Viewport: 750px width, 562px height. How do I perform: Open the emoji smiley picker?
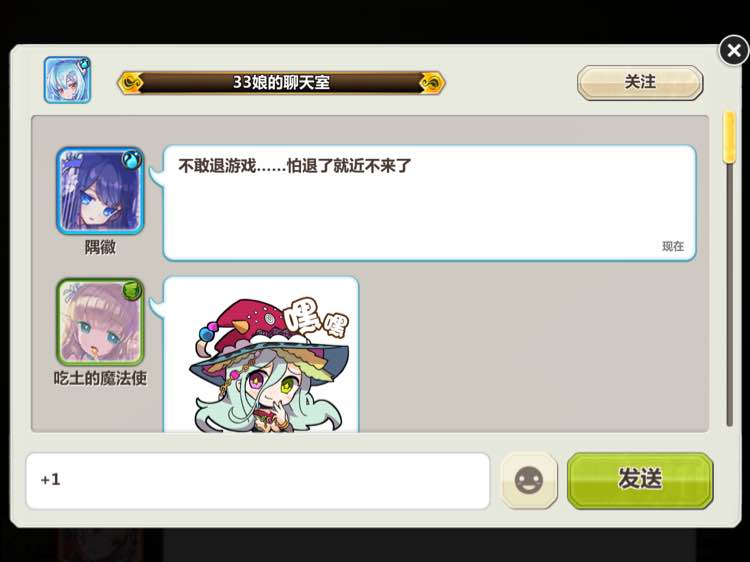tap(529, 480)
